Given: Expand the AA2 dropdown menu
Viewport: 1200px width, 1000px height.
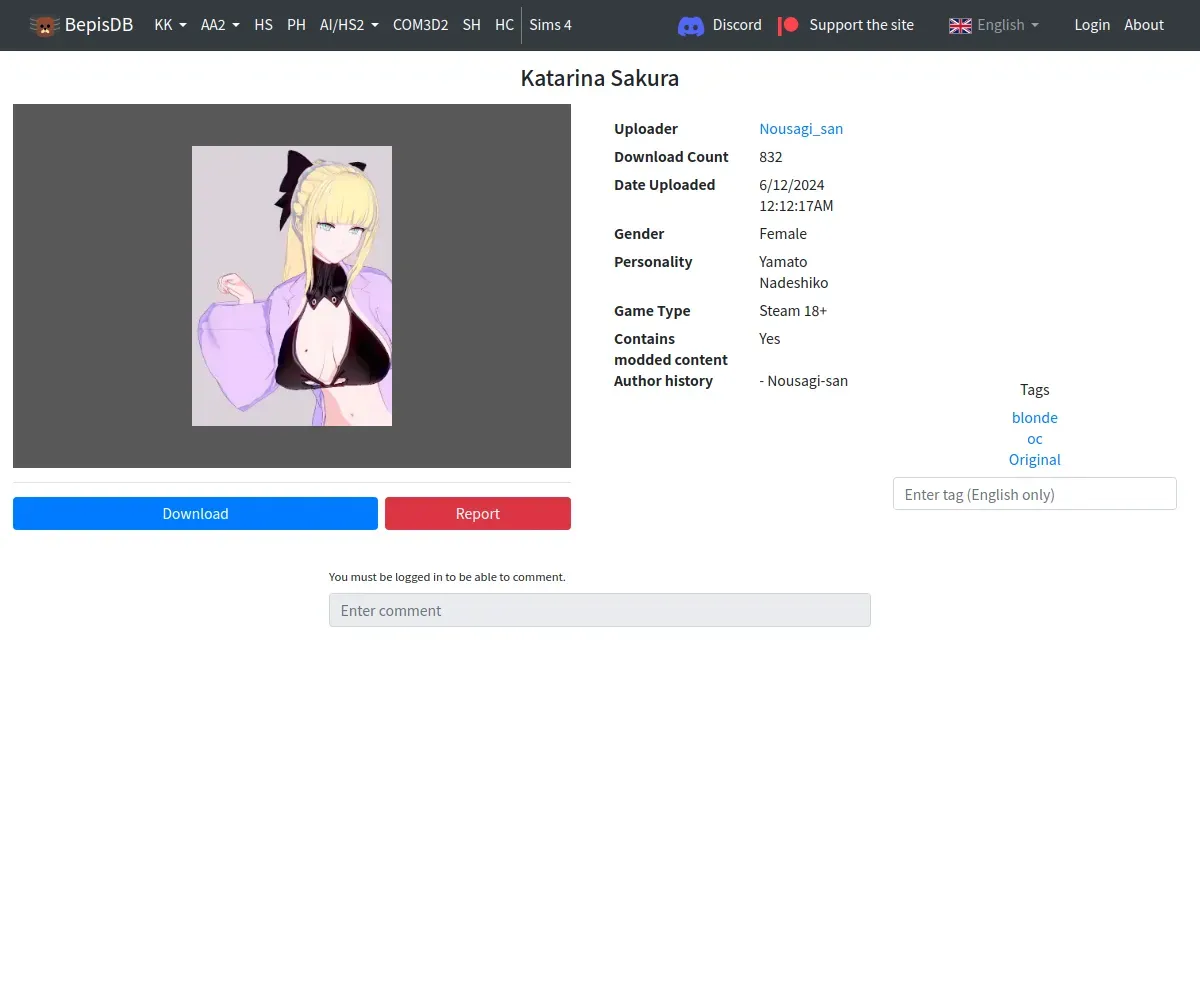Looking at the screenshot, I should (x=220, y=25).
